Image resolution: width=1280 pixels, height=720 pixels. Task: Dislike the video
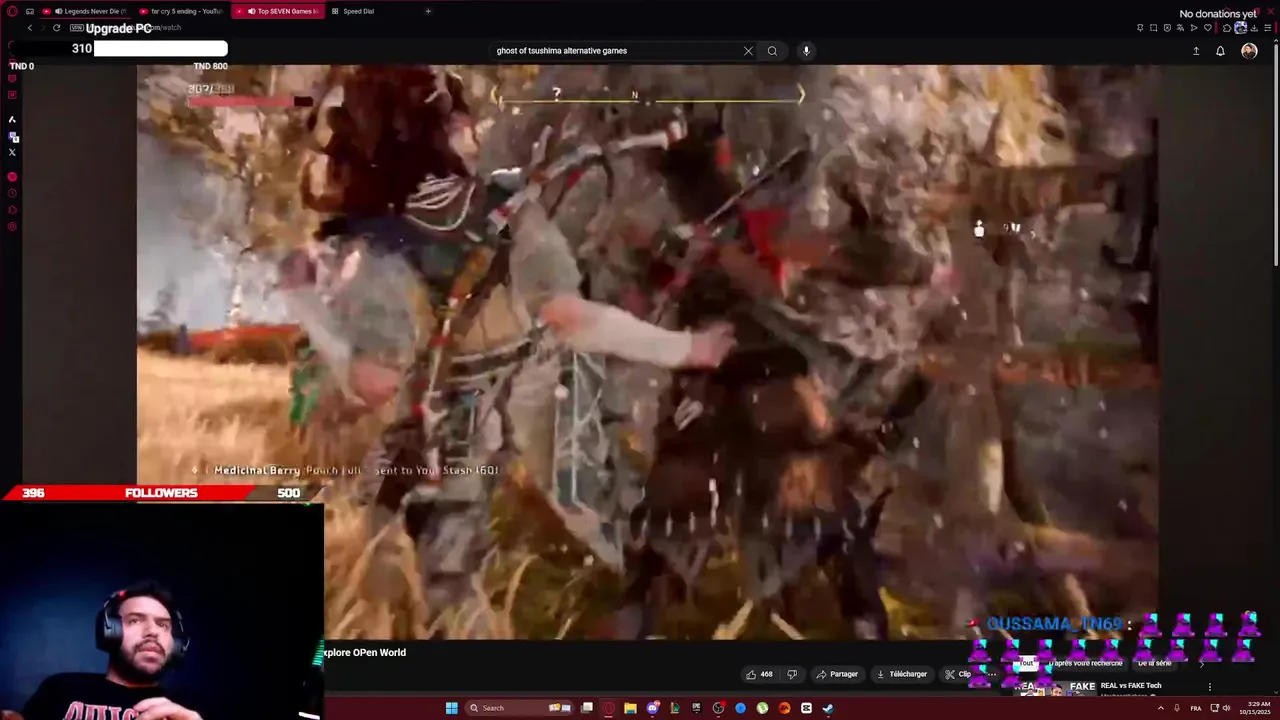click(792, 674)
